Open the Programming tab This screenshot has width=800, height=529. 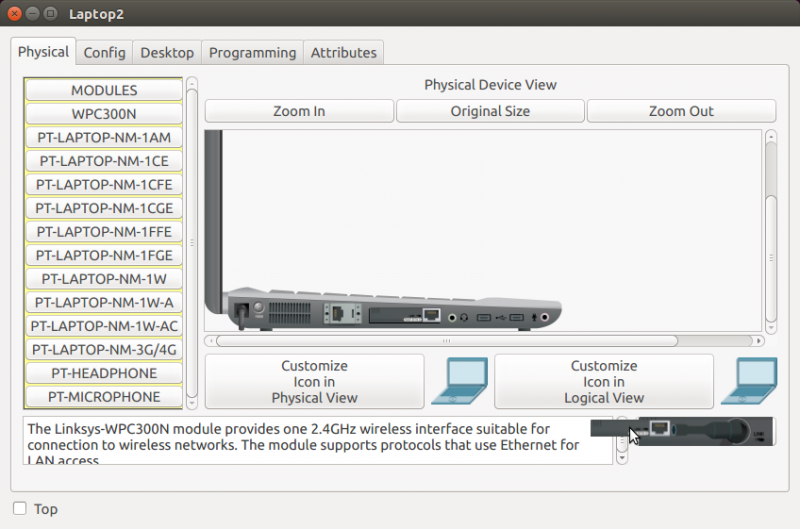pos(252,52)
